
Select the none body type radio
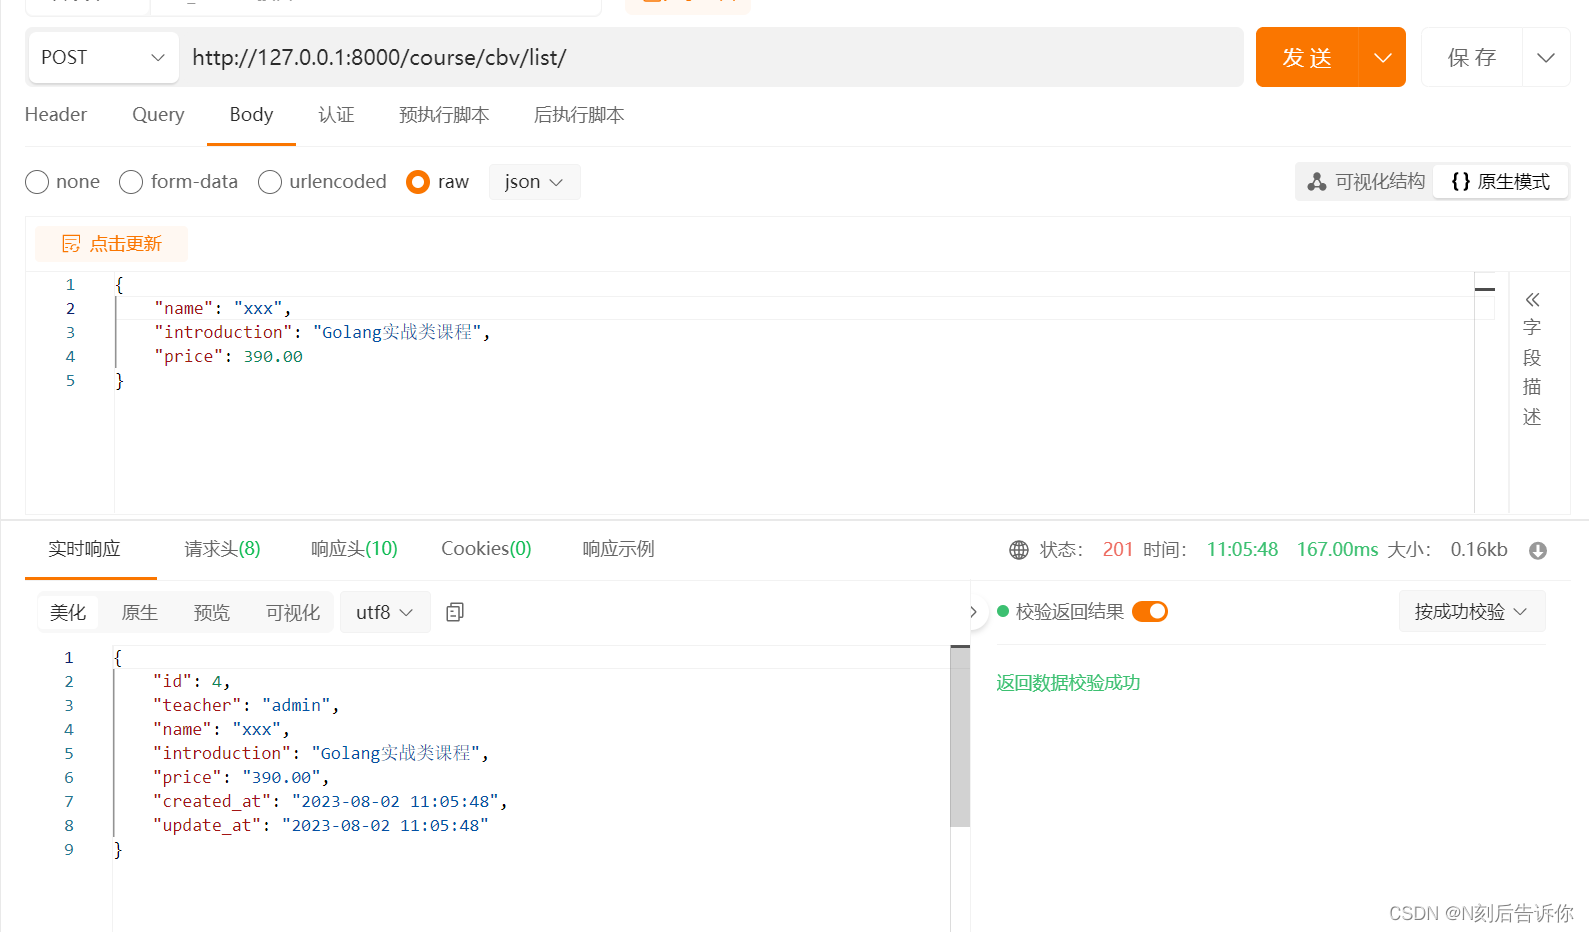point(37,182)
